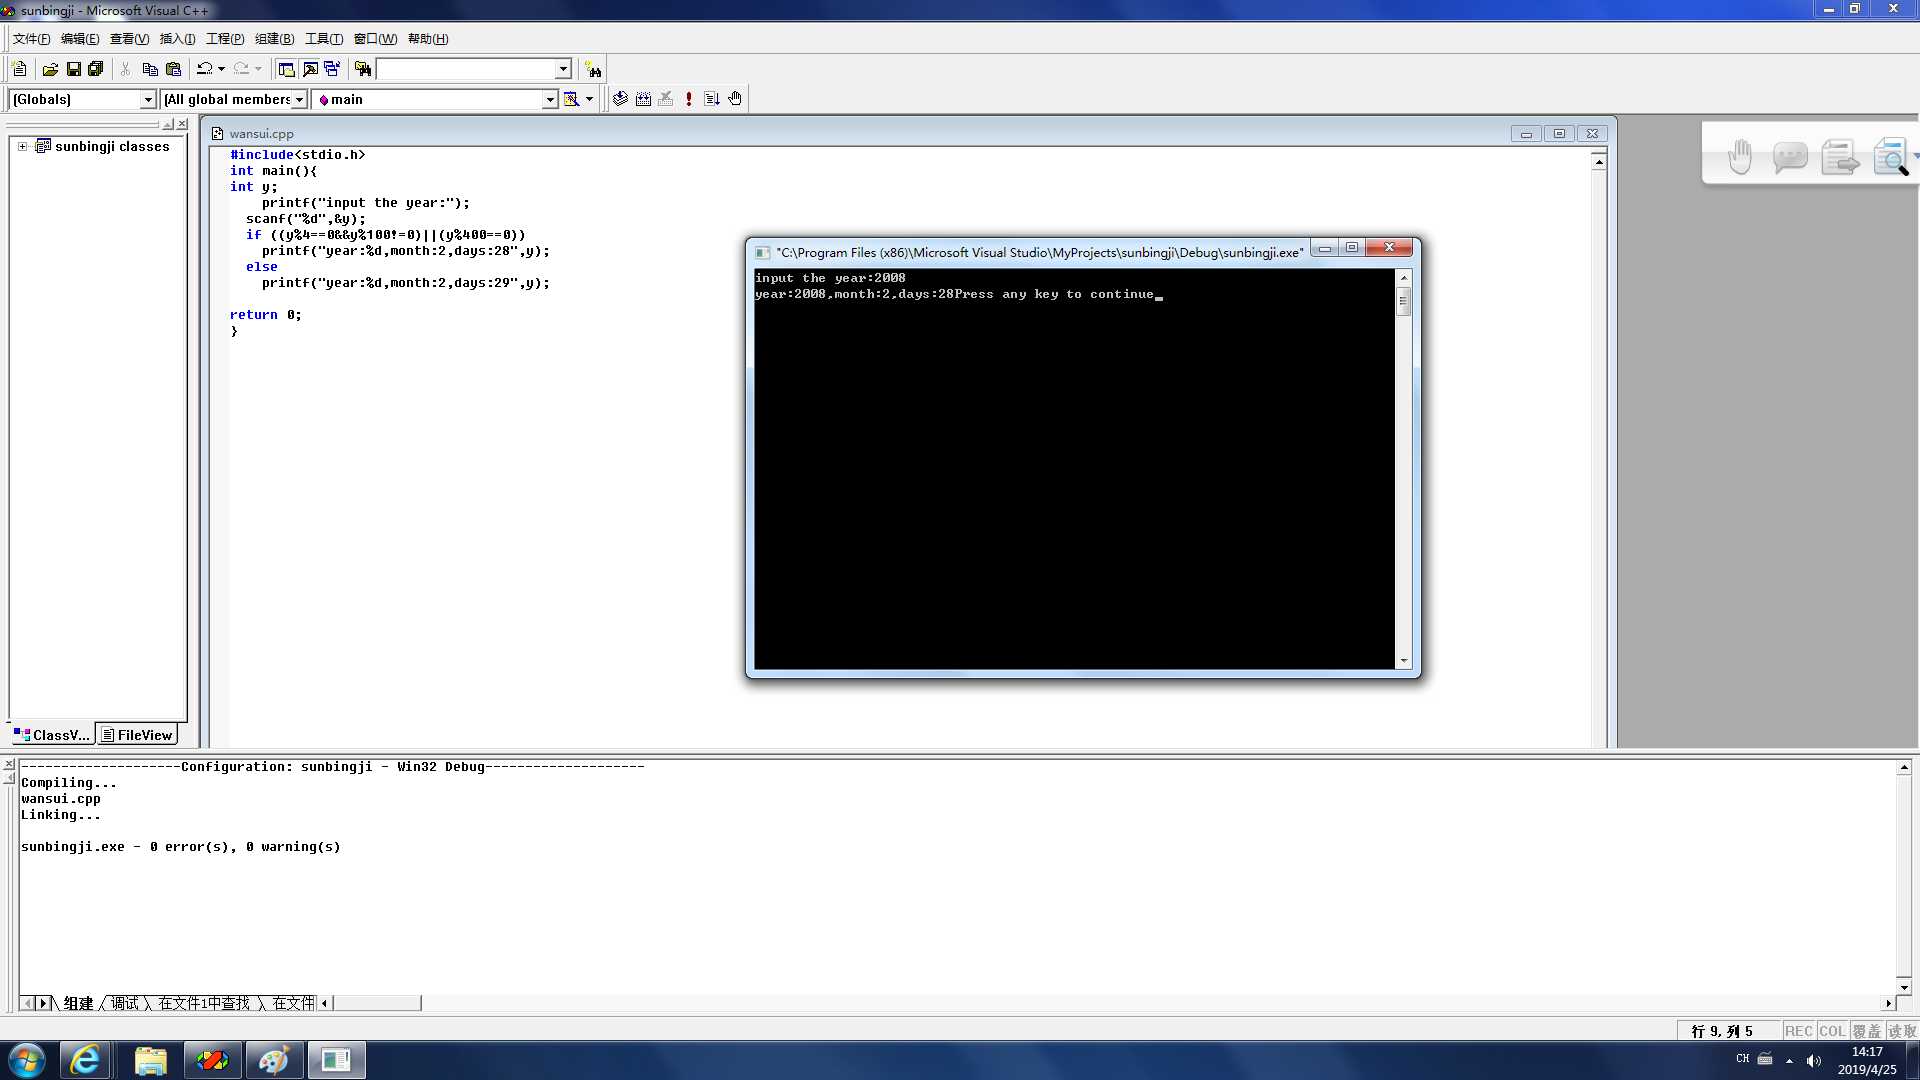Open the 窗口(W) menu
This screenshot has width=1920, height=1080.
tap(375, 39)
